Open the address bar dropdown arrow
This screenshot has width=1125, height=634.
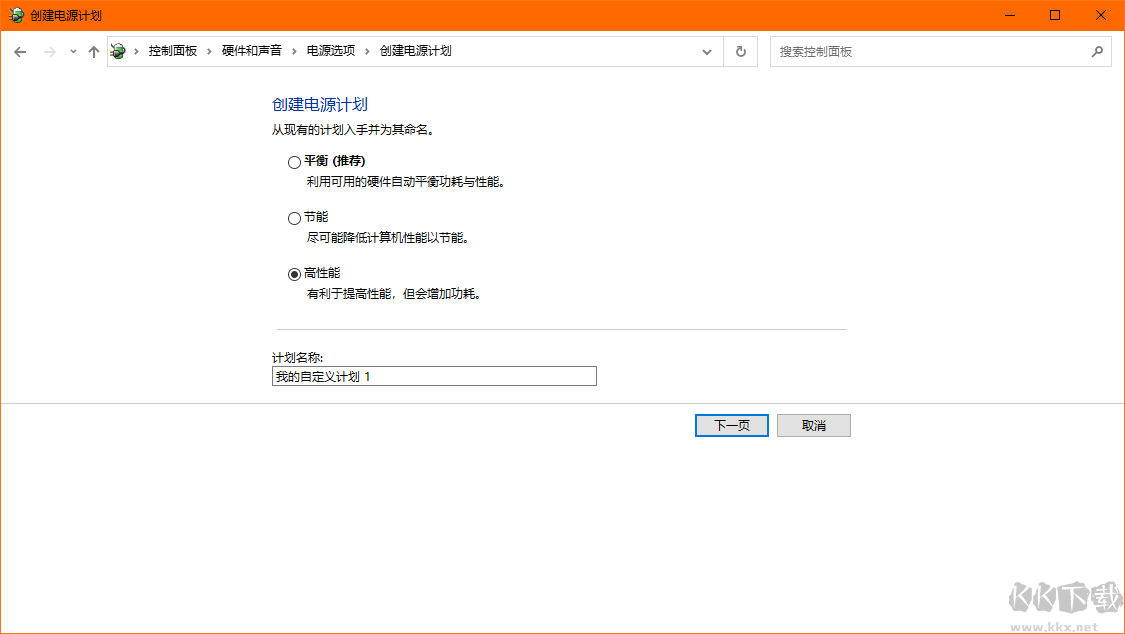point(707,51)
